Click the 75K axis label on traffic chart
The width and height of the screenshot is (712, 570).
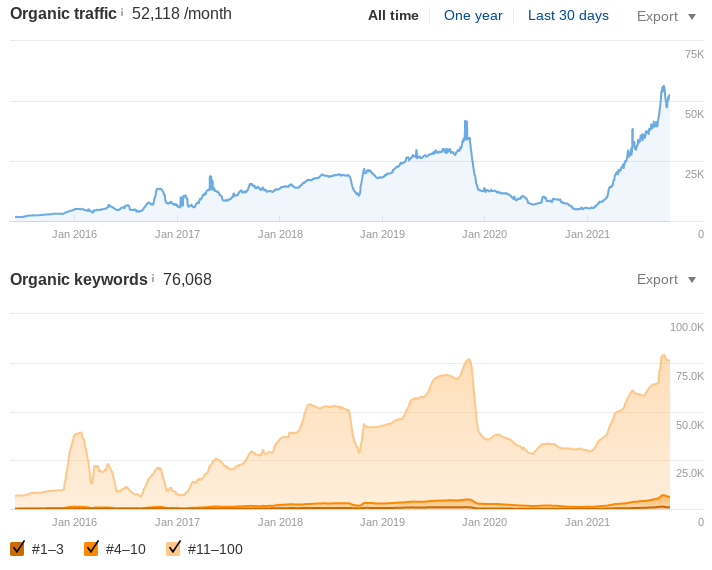pos(694,55)
